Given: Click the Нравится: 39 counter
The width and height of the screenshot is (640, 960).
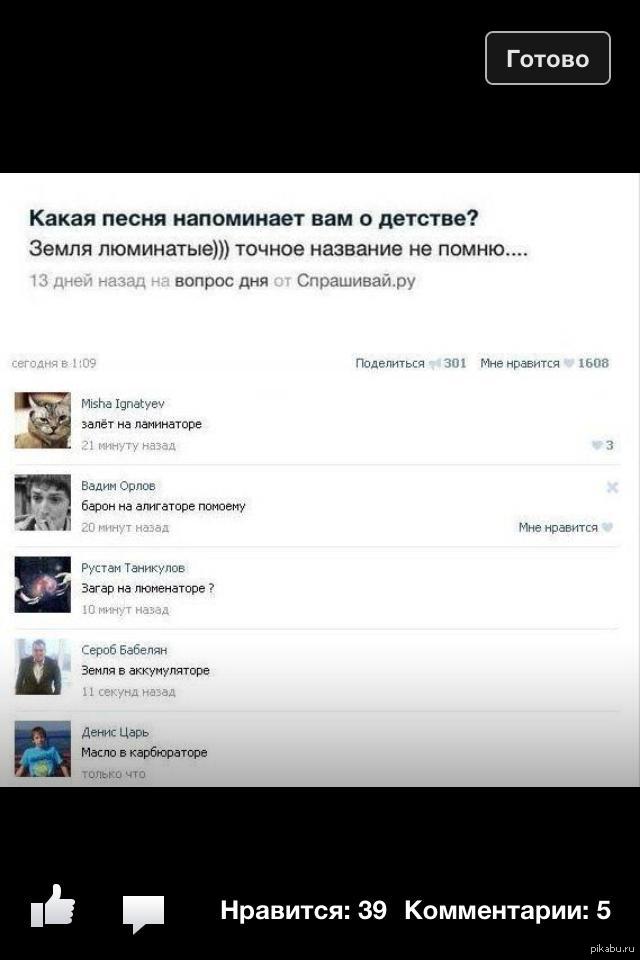Looking at the screenshot, I should pos(303,910).
